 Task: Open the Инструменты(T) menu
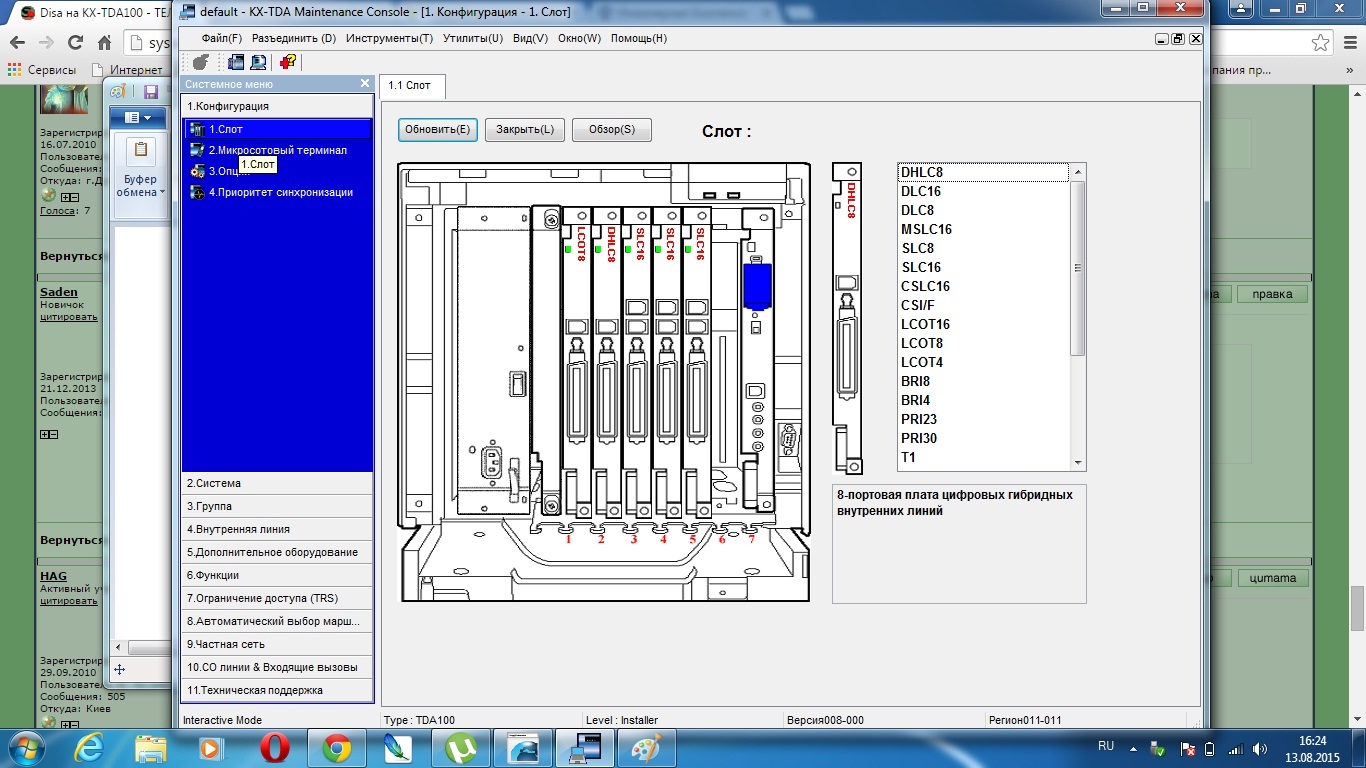click(389, 38)
